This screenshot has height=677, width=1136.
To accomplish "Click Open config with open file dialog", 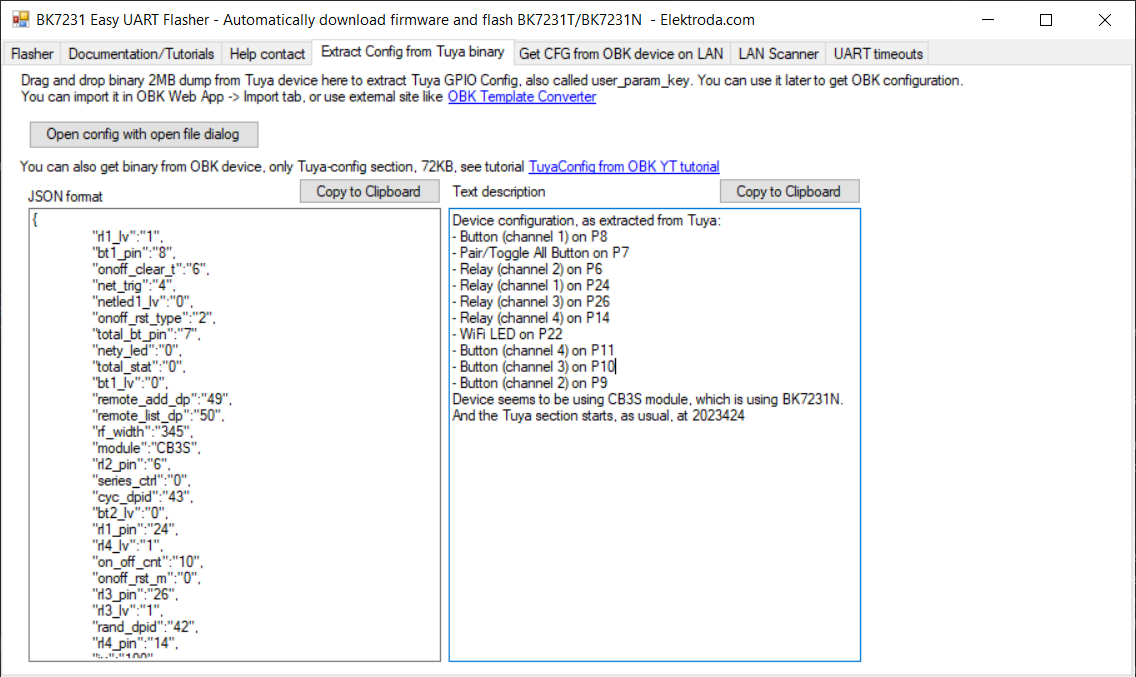I will click(143, 134).
